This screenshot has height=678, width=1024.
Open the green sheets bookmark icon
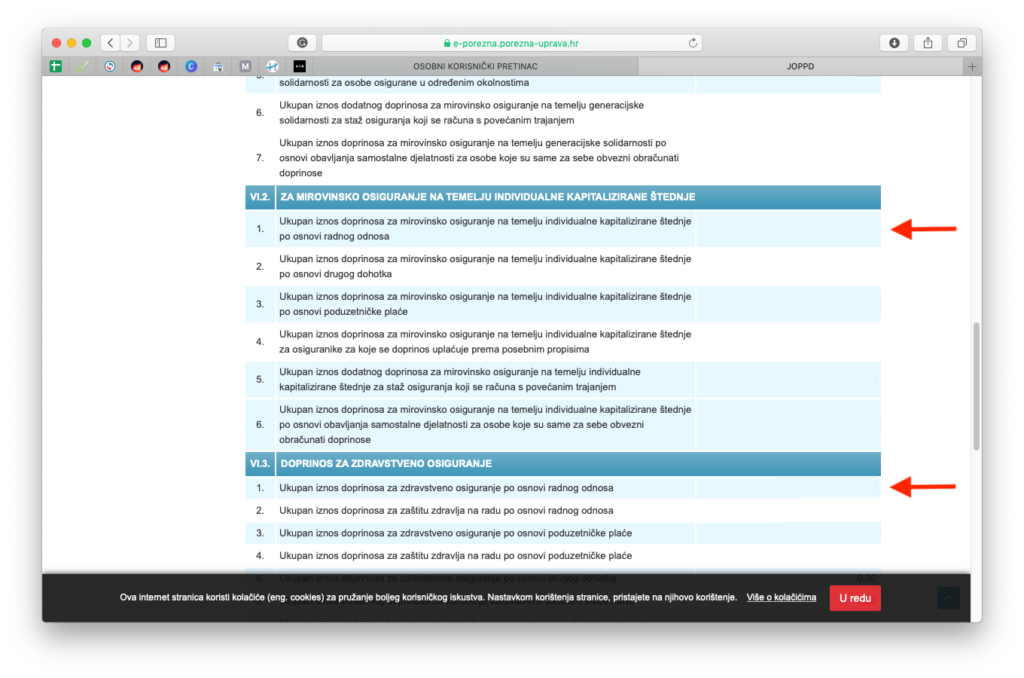57,66
